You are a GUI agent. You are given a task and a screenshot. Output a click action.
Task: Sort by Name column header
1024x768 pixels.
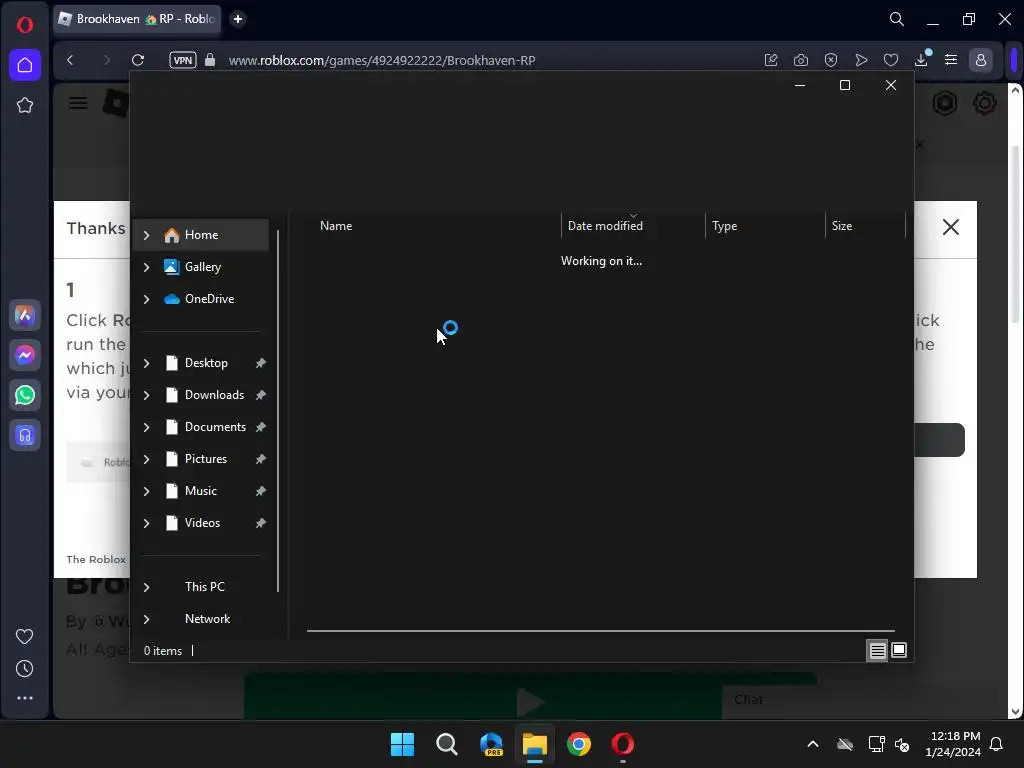434,226
